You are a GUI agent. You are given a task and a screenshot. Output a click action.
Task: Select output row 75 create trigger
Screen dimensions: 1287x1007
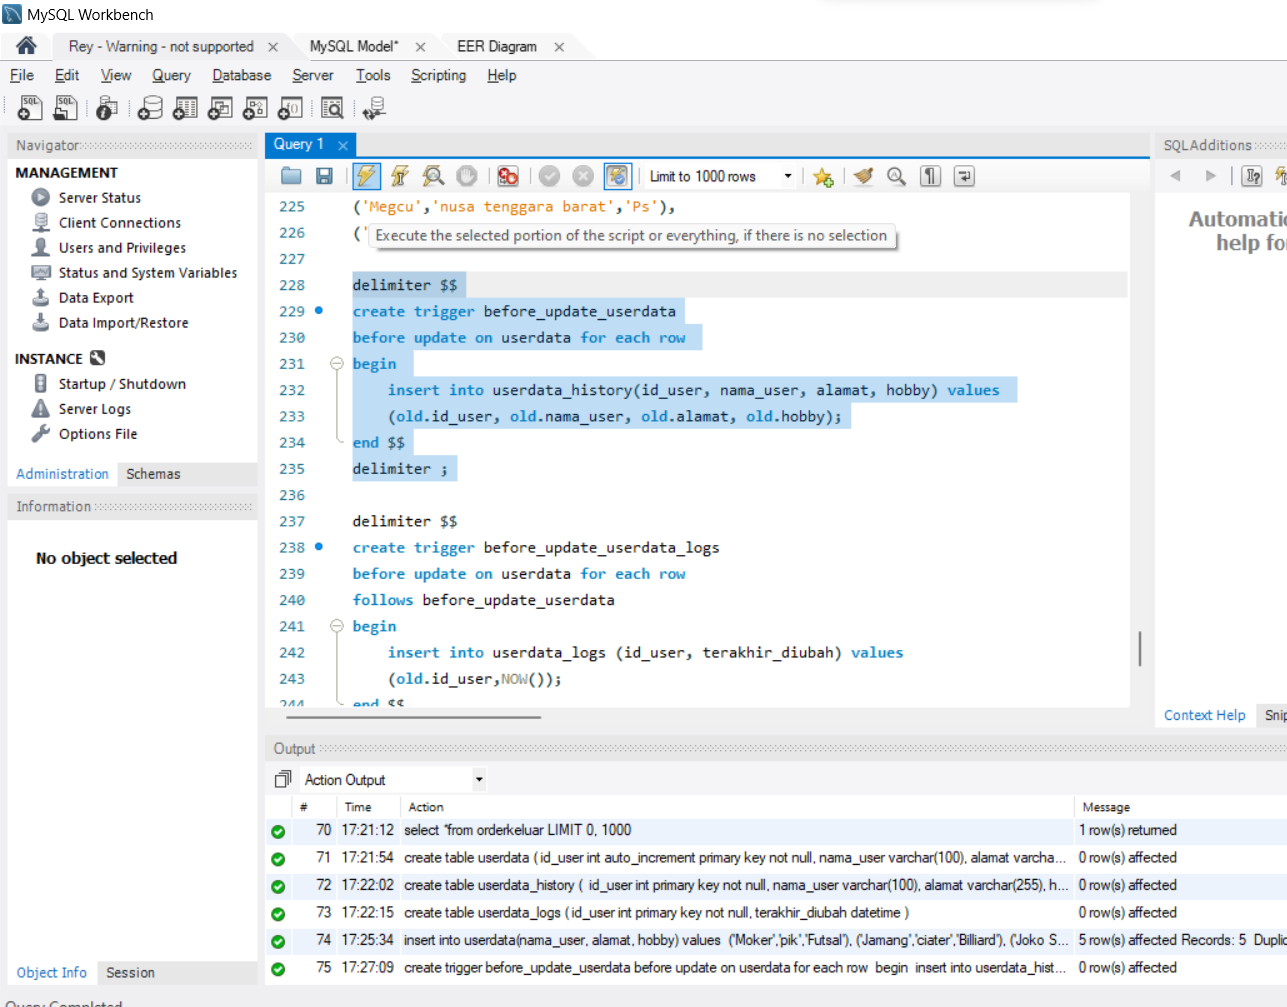[x=776, y=968]
